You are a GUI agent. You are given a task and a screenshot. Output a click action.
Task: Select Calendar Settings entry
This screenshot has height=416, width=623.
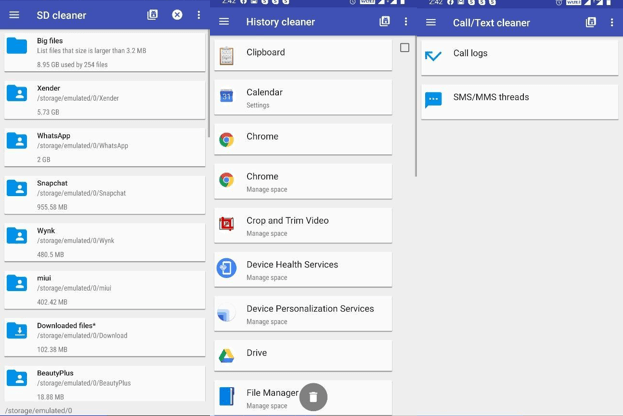[303, 97]
